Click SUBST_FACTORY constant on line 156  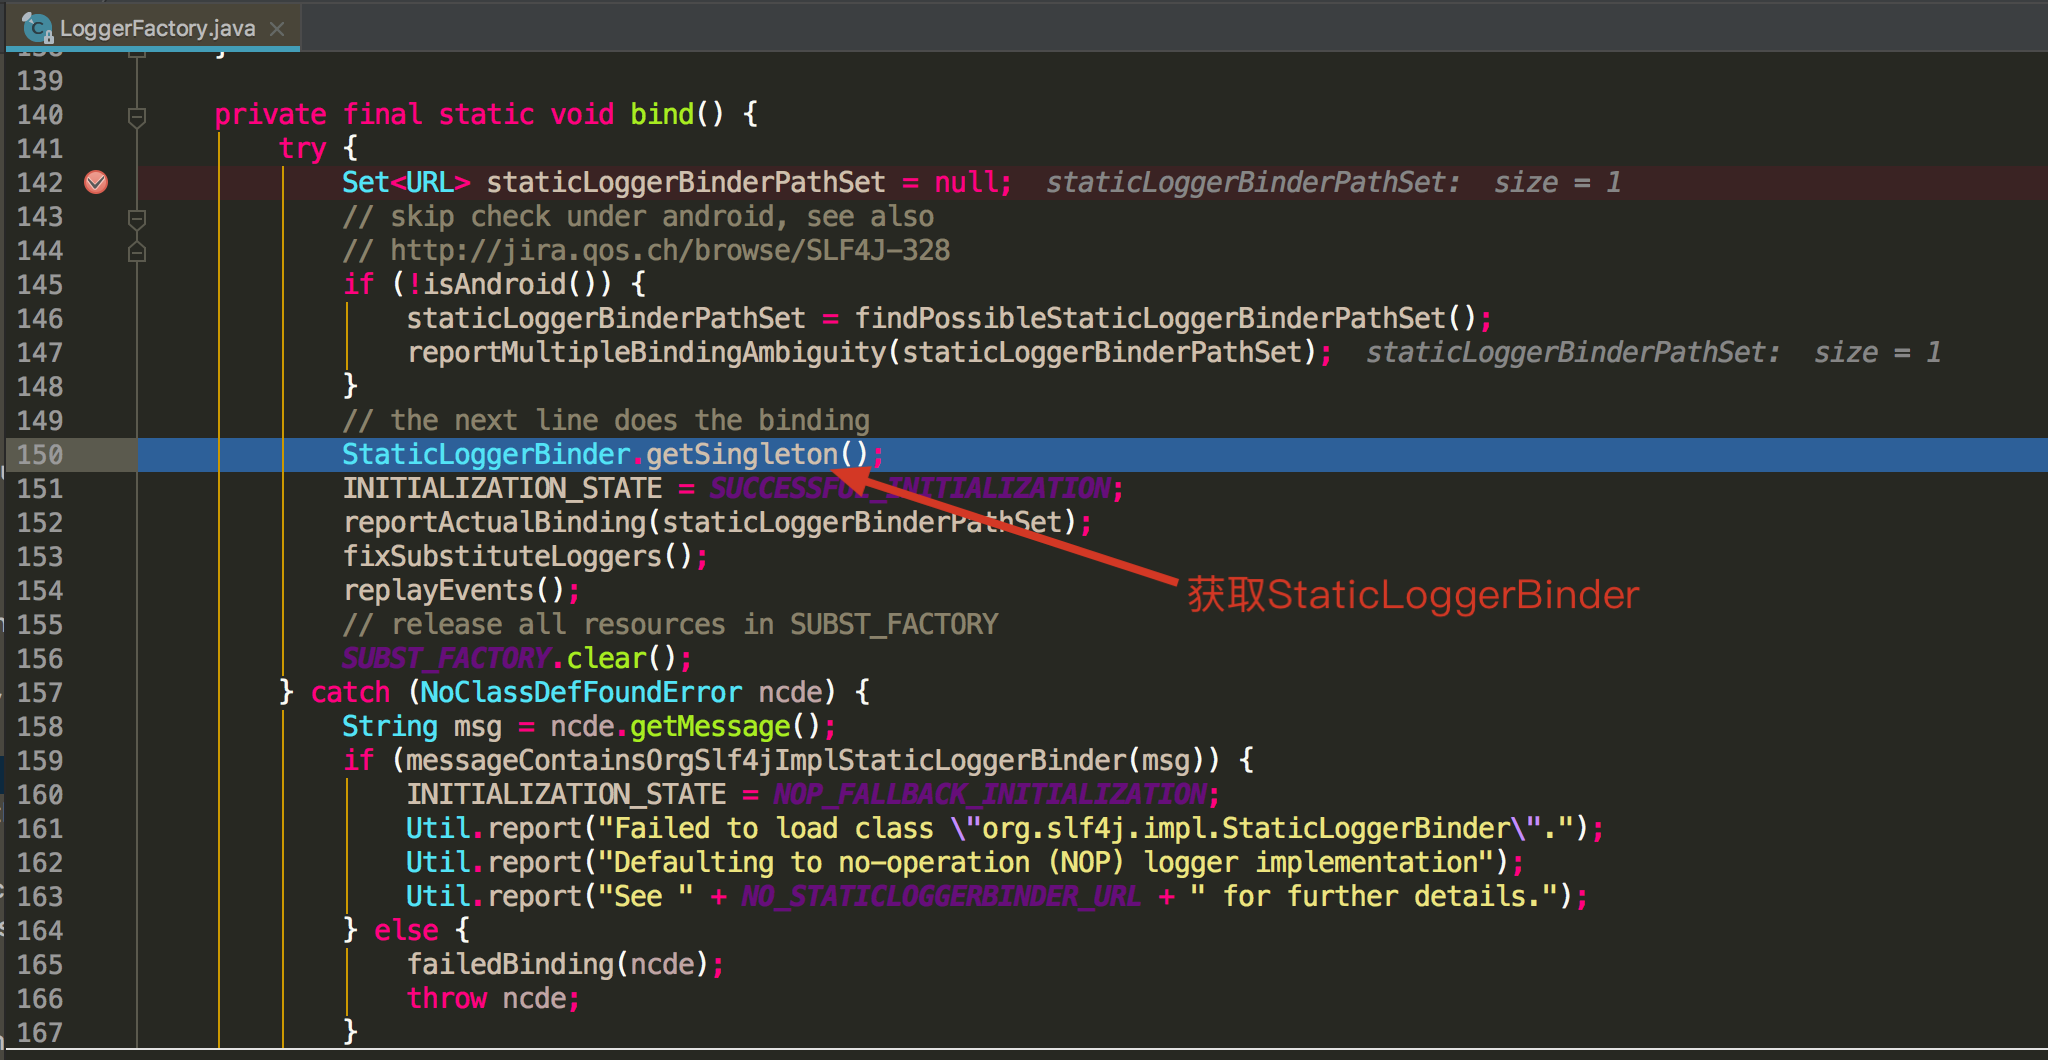pos(446,659)
